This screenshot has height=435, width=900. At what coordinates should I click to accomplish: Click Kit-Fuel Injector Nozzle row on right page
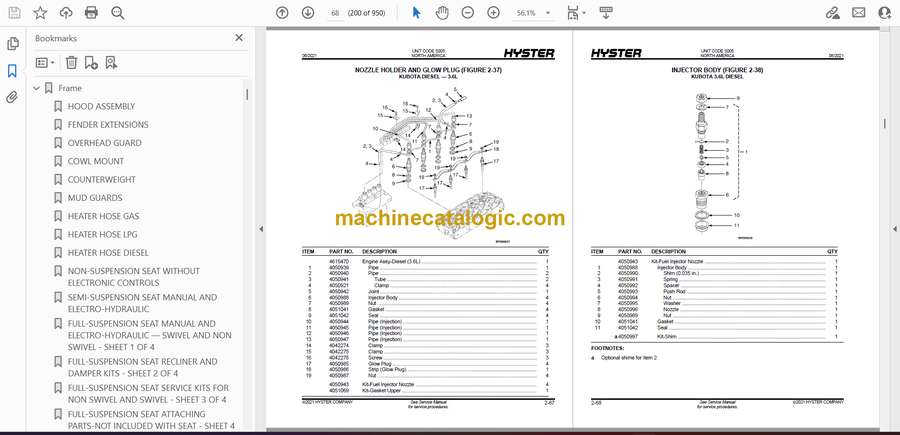coord(715,262)
